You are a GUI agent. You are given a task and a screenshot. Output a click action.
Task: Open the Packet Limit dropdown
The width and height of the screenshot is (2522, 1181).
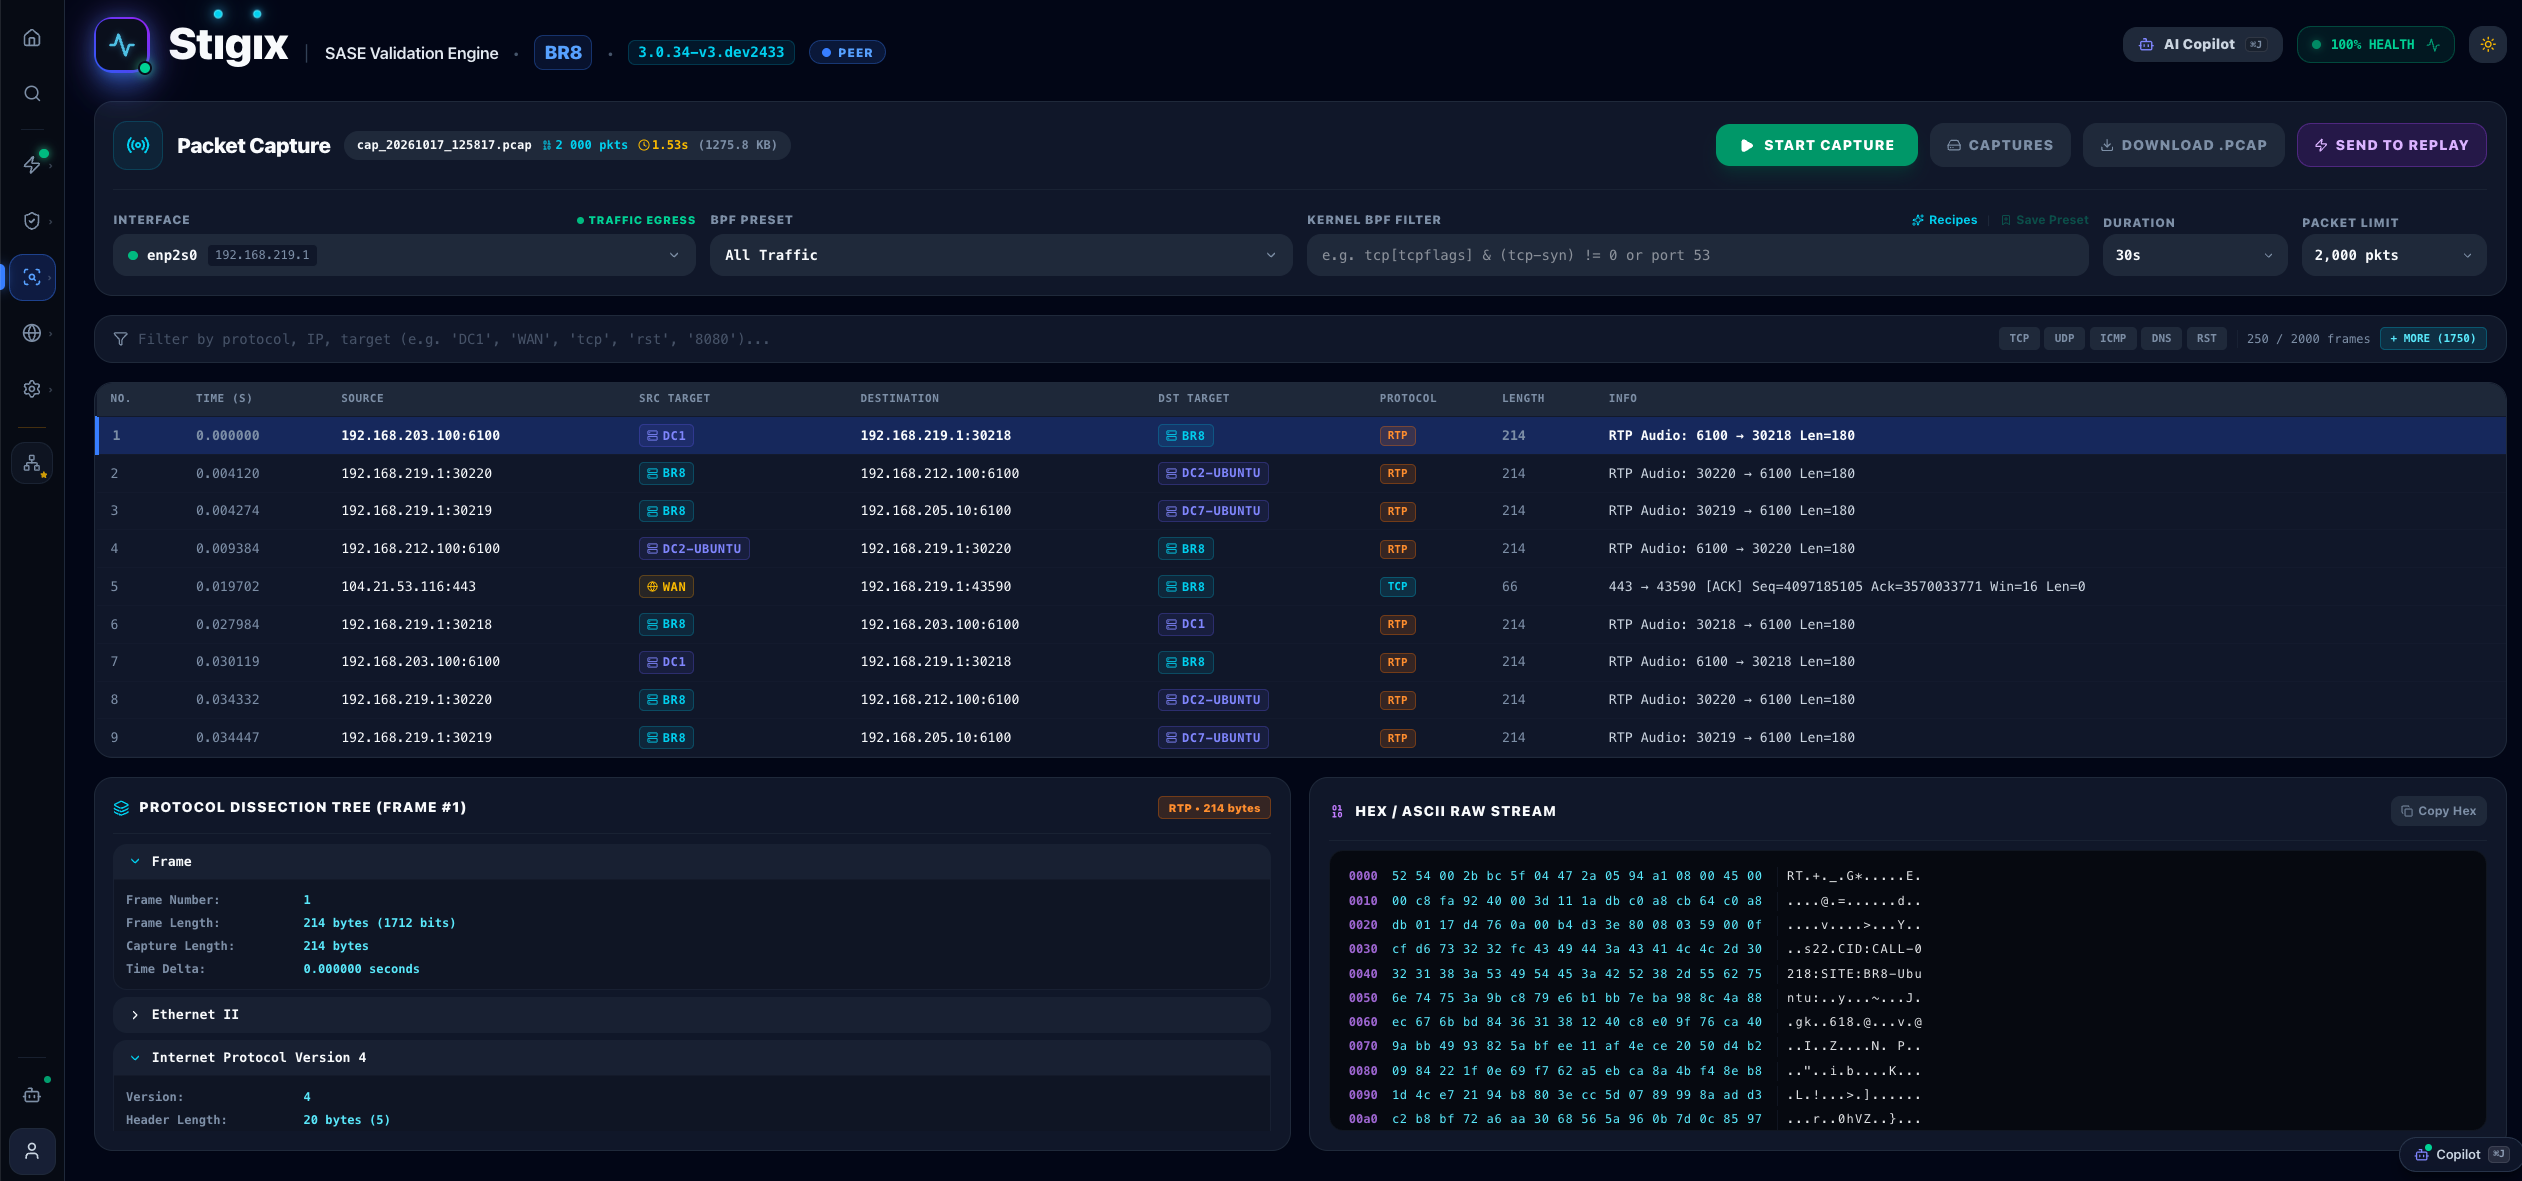coord(2393,255)
